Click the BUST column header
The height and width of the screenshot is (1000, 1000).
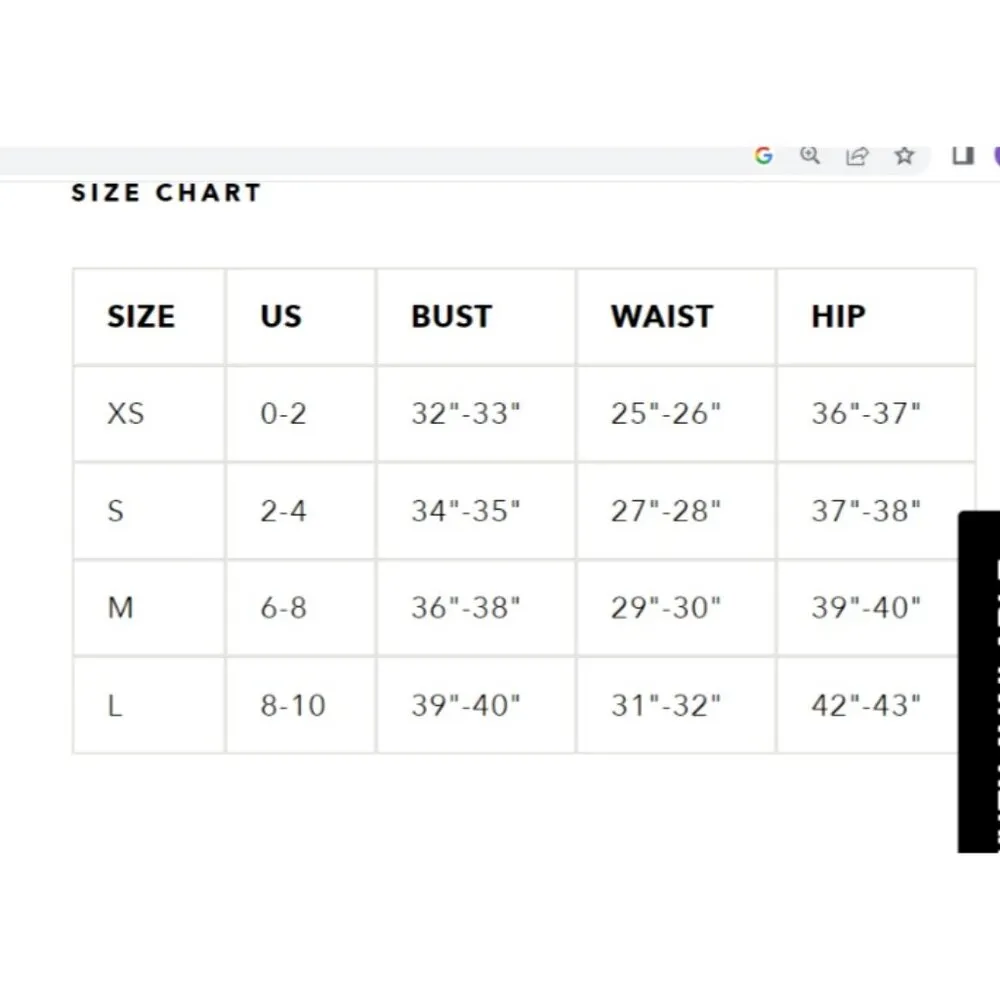pos(451,317)
